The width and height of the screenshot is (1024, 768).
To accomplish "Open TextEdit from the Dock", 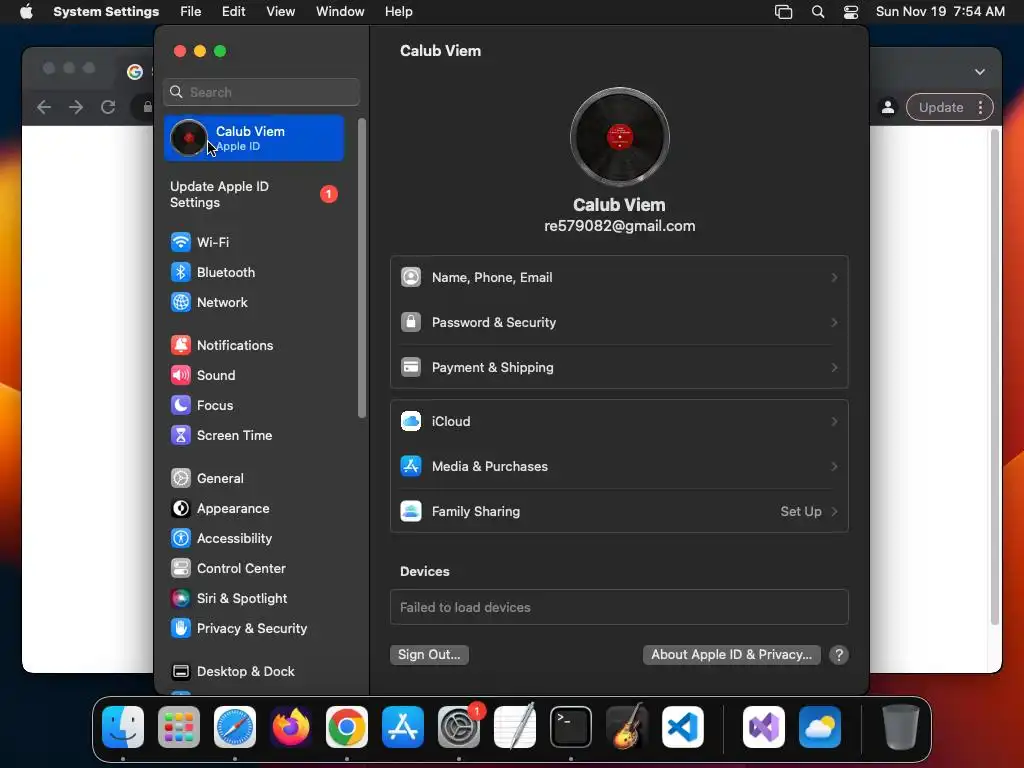I will click(515, 727).
